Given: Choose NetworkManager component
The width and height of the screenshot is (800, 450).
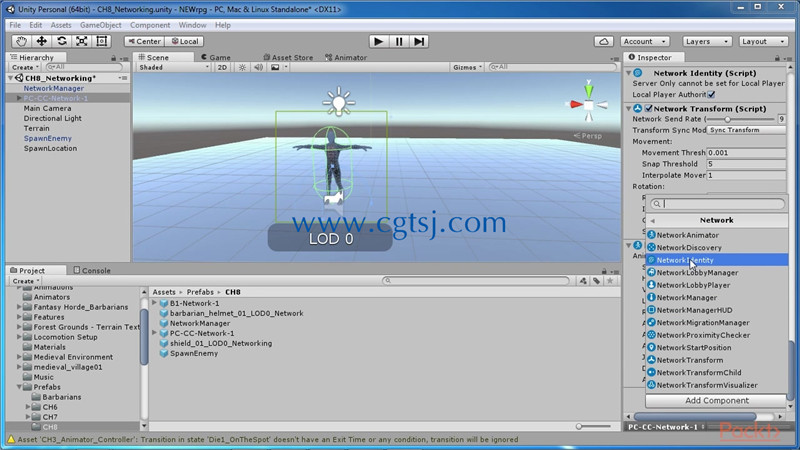Looking at the screenshot, I should tap(717, 297).
